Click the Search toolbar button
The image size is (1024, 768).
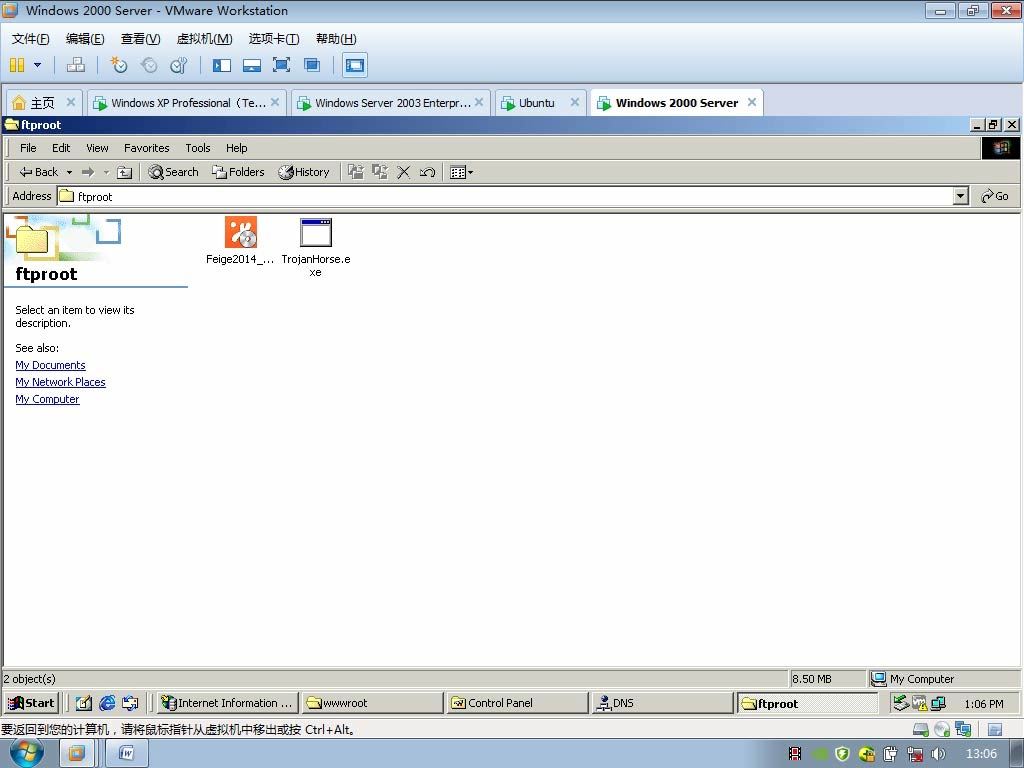click(173, 172)
